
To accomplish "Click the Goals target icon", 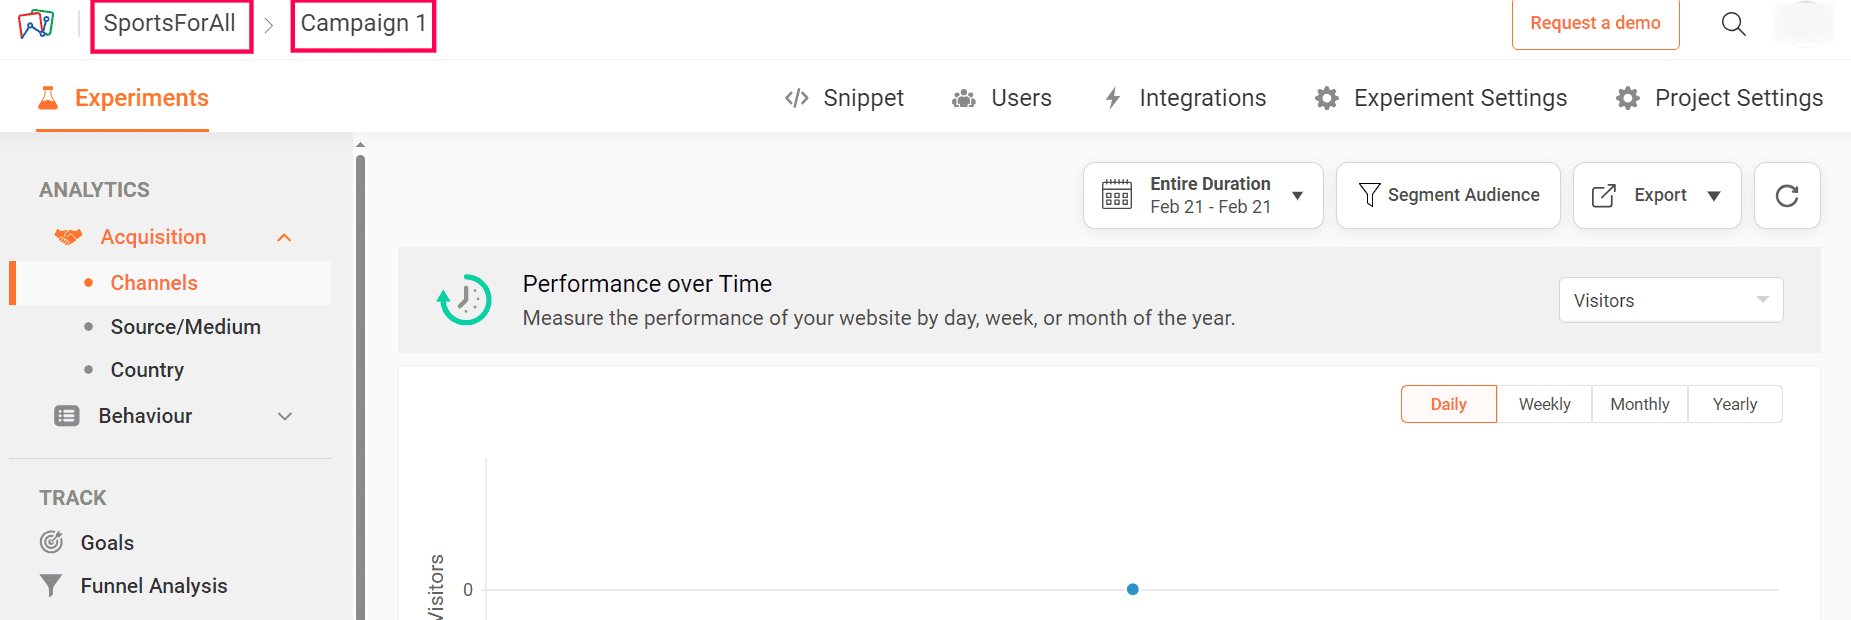I will pyautogui.click(x=51, y=542).
